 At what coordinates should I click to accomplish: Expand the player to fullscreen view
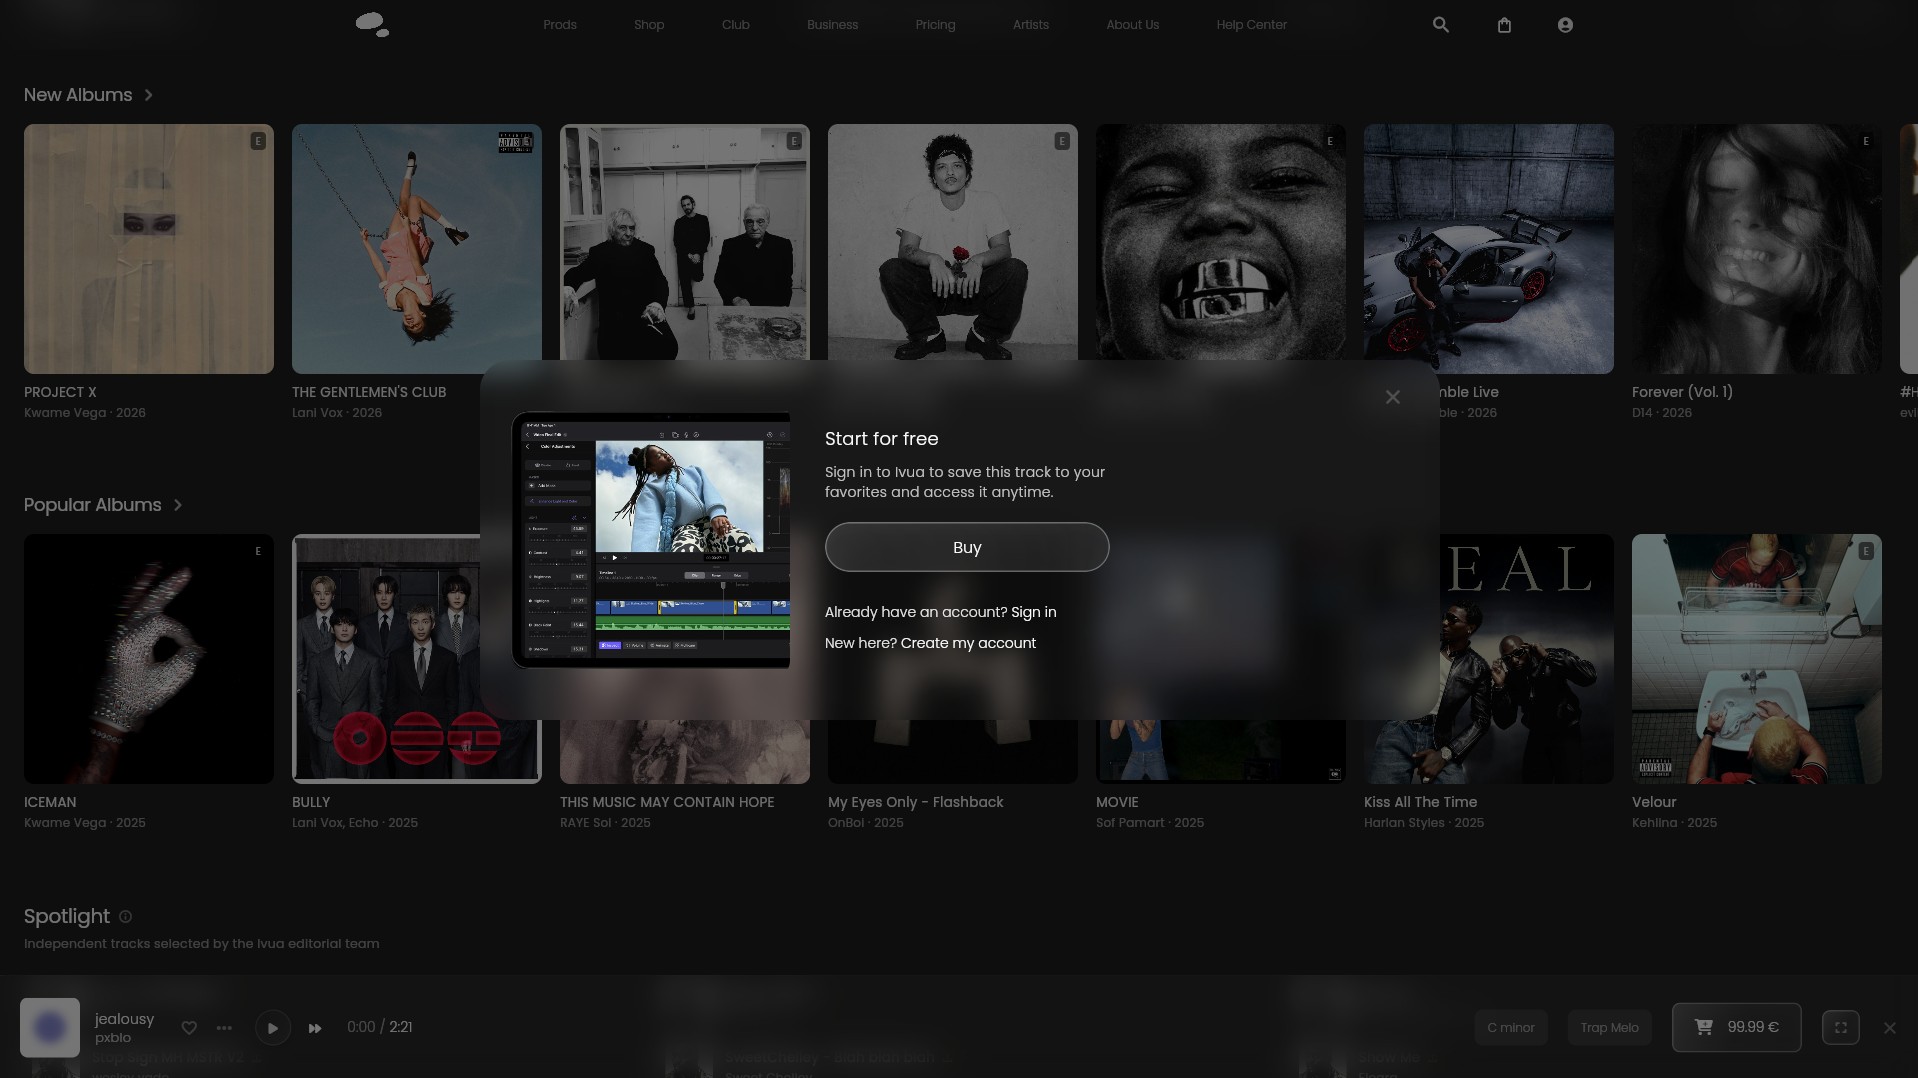[x=1840, y=1027]
